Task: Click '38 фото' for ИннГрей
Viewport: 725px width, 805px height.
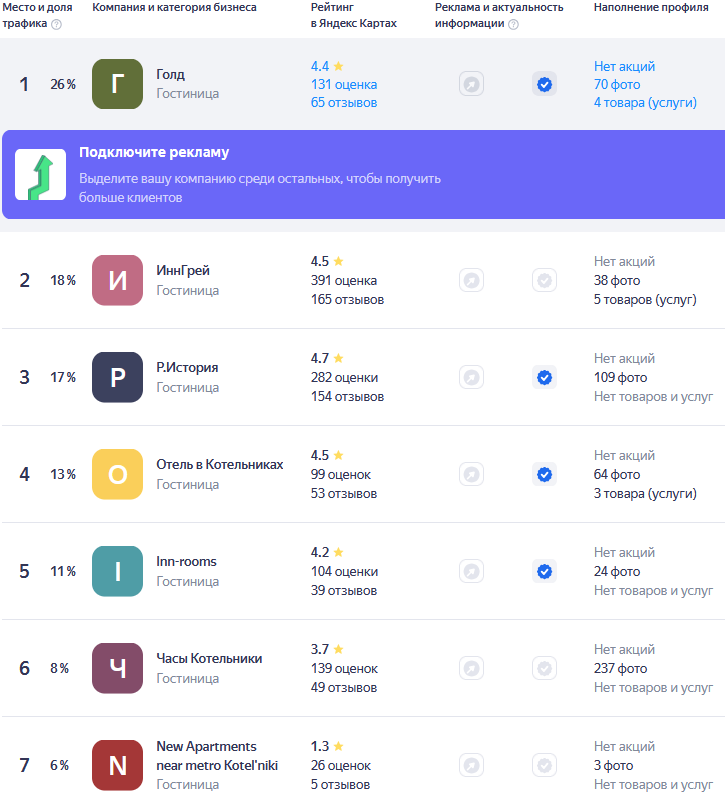Action: click(x=617, y=280)
